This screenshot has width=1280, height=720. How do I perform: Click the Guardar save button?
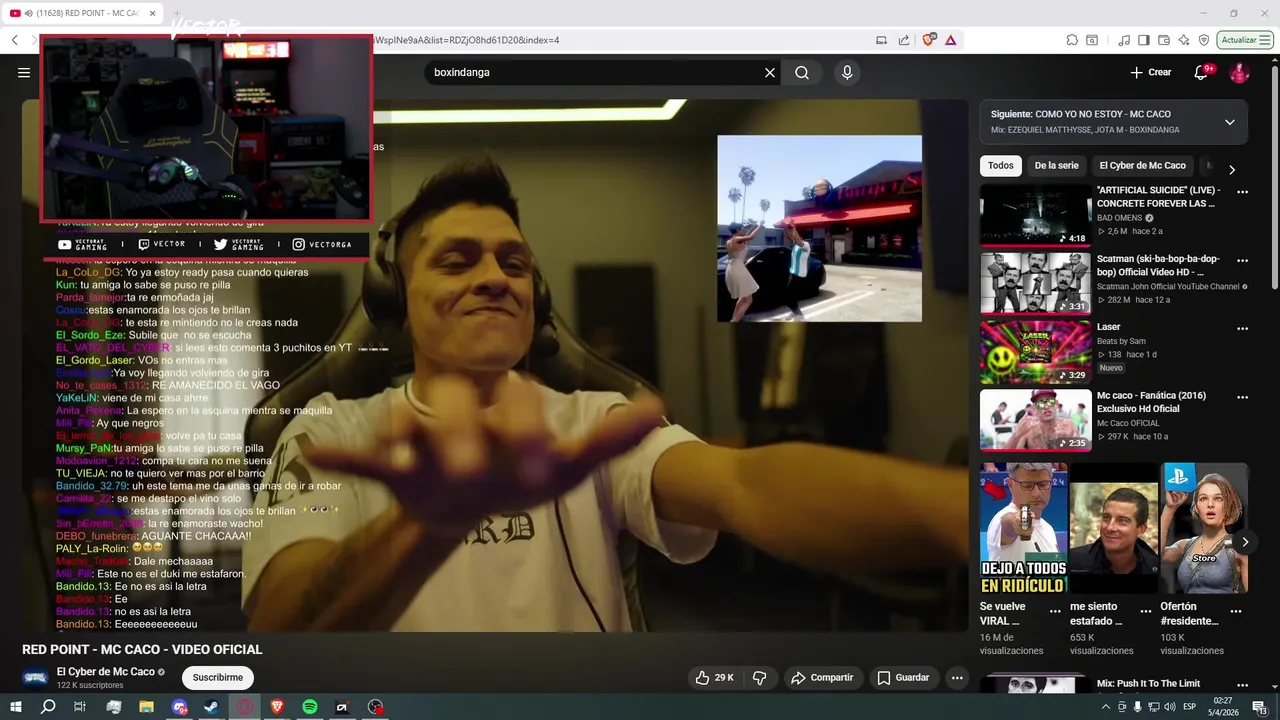(x=903, y=678)
